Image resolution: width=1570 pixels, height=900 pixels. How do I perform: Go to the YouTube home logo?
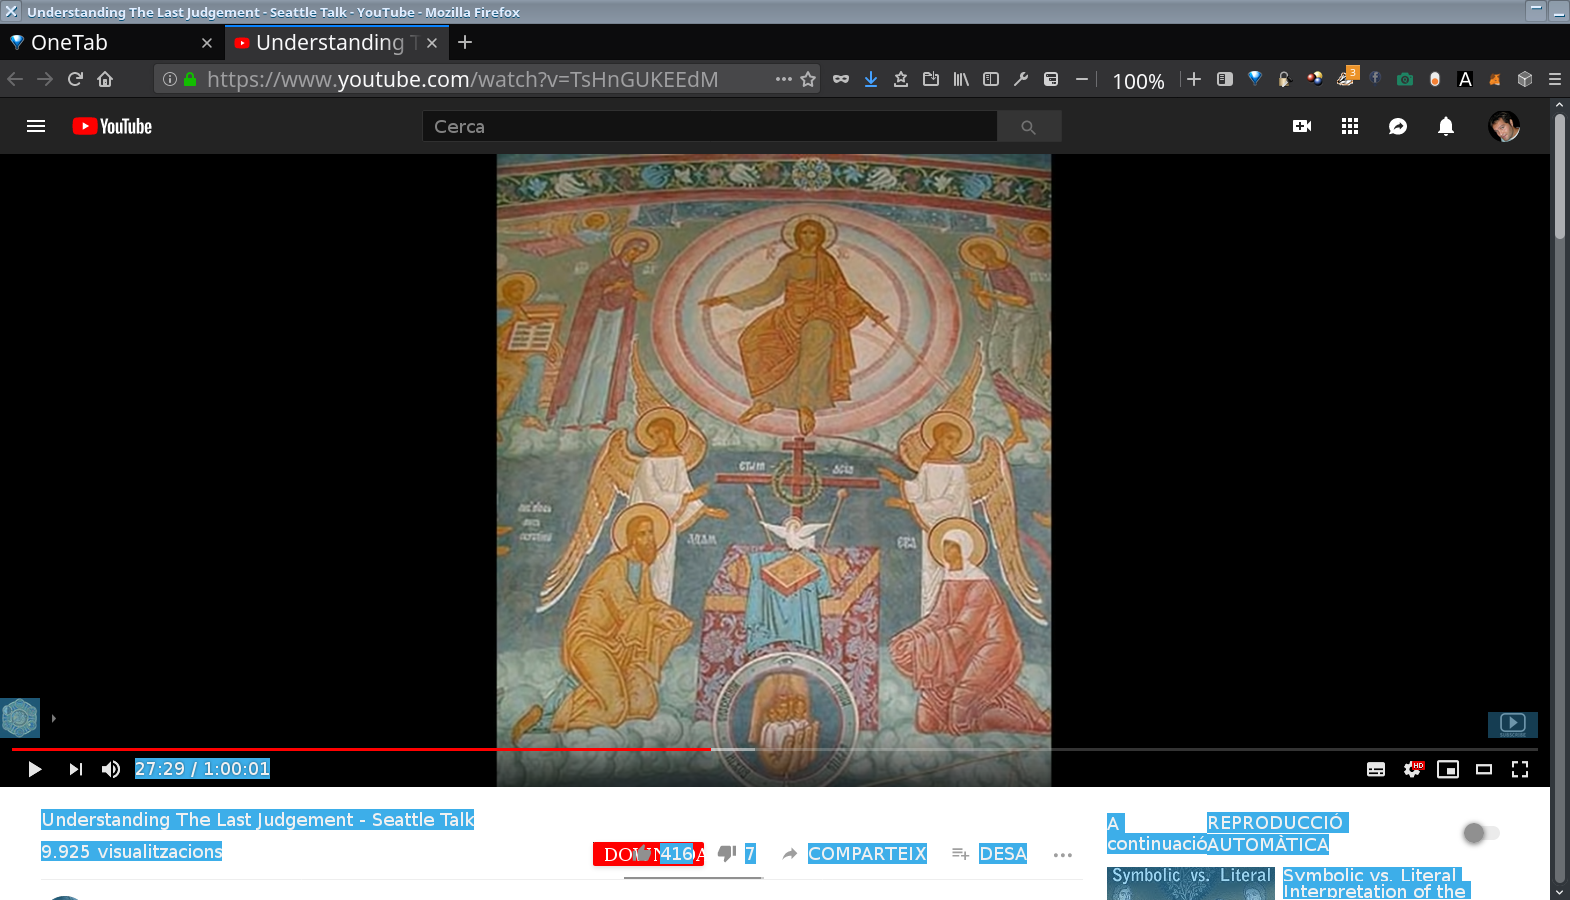[112, 126]
